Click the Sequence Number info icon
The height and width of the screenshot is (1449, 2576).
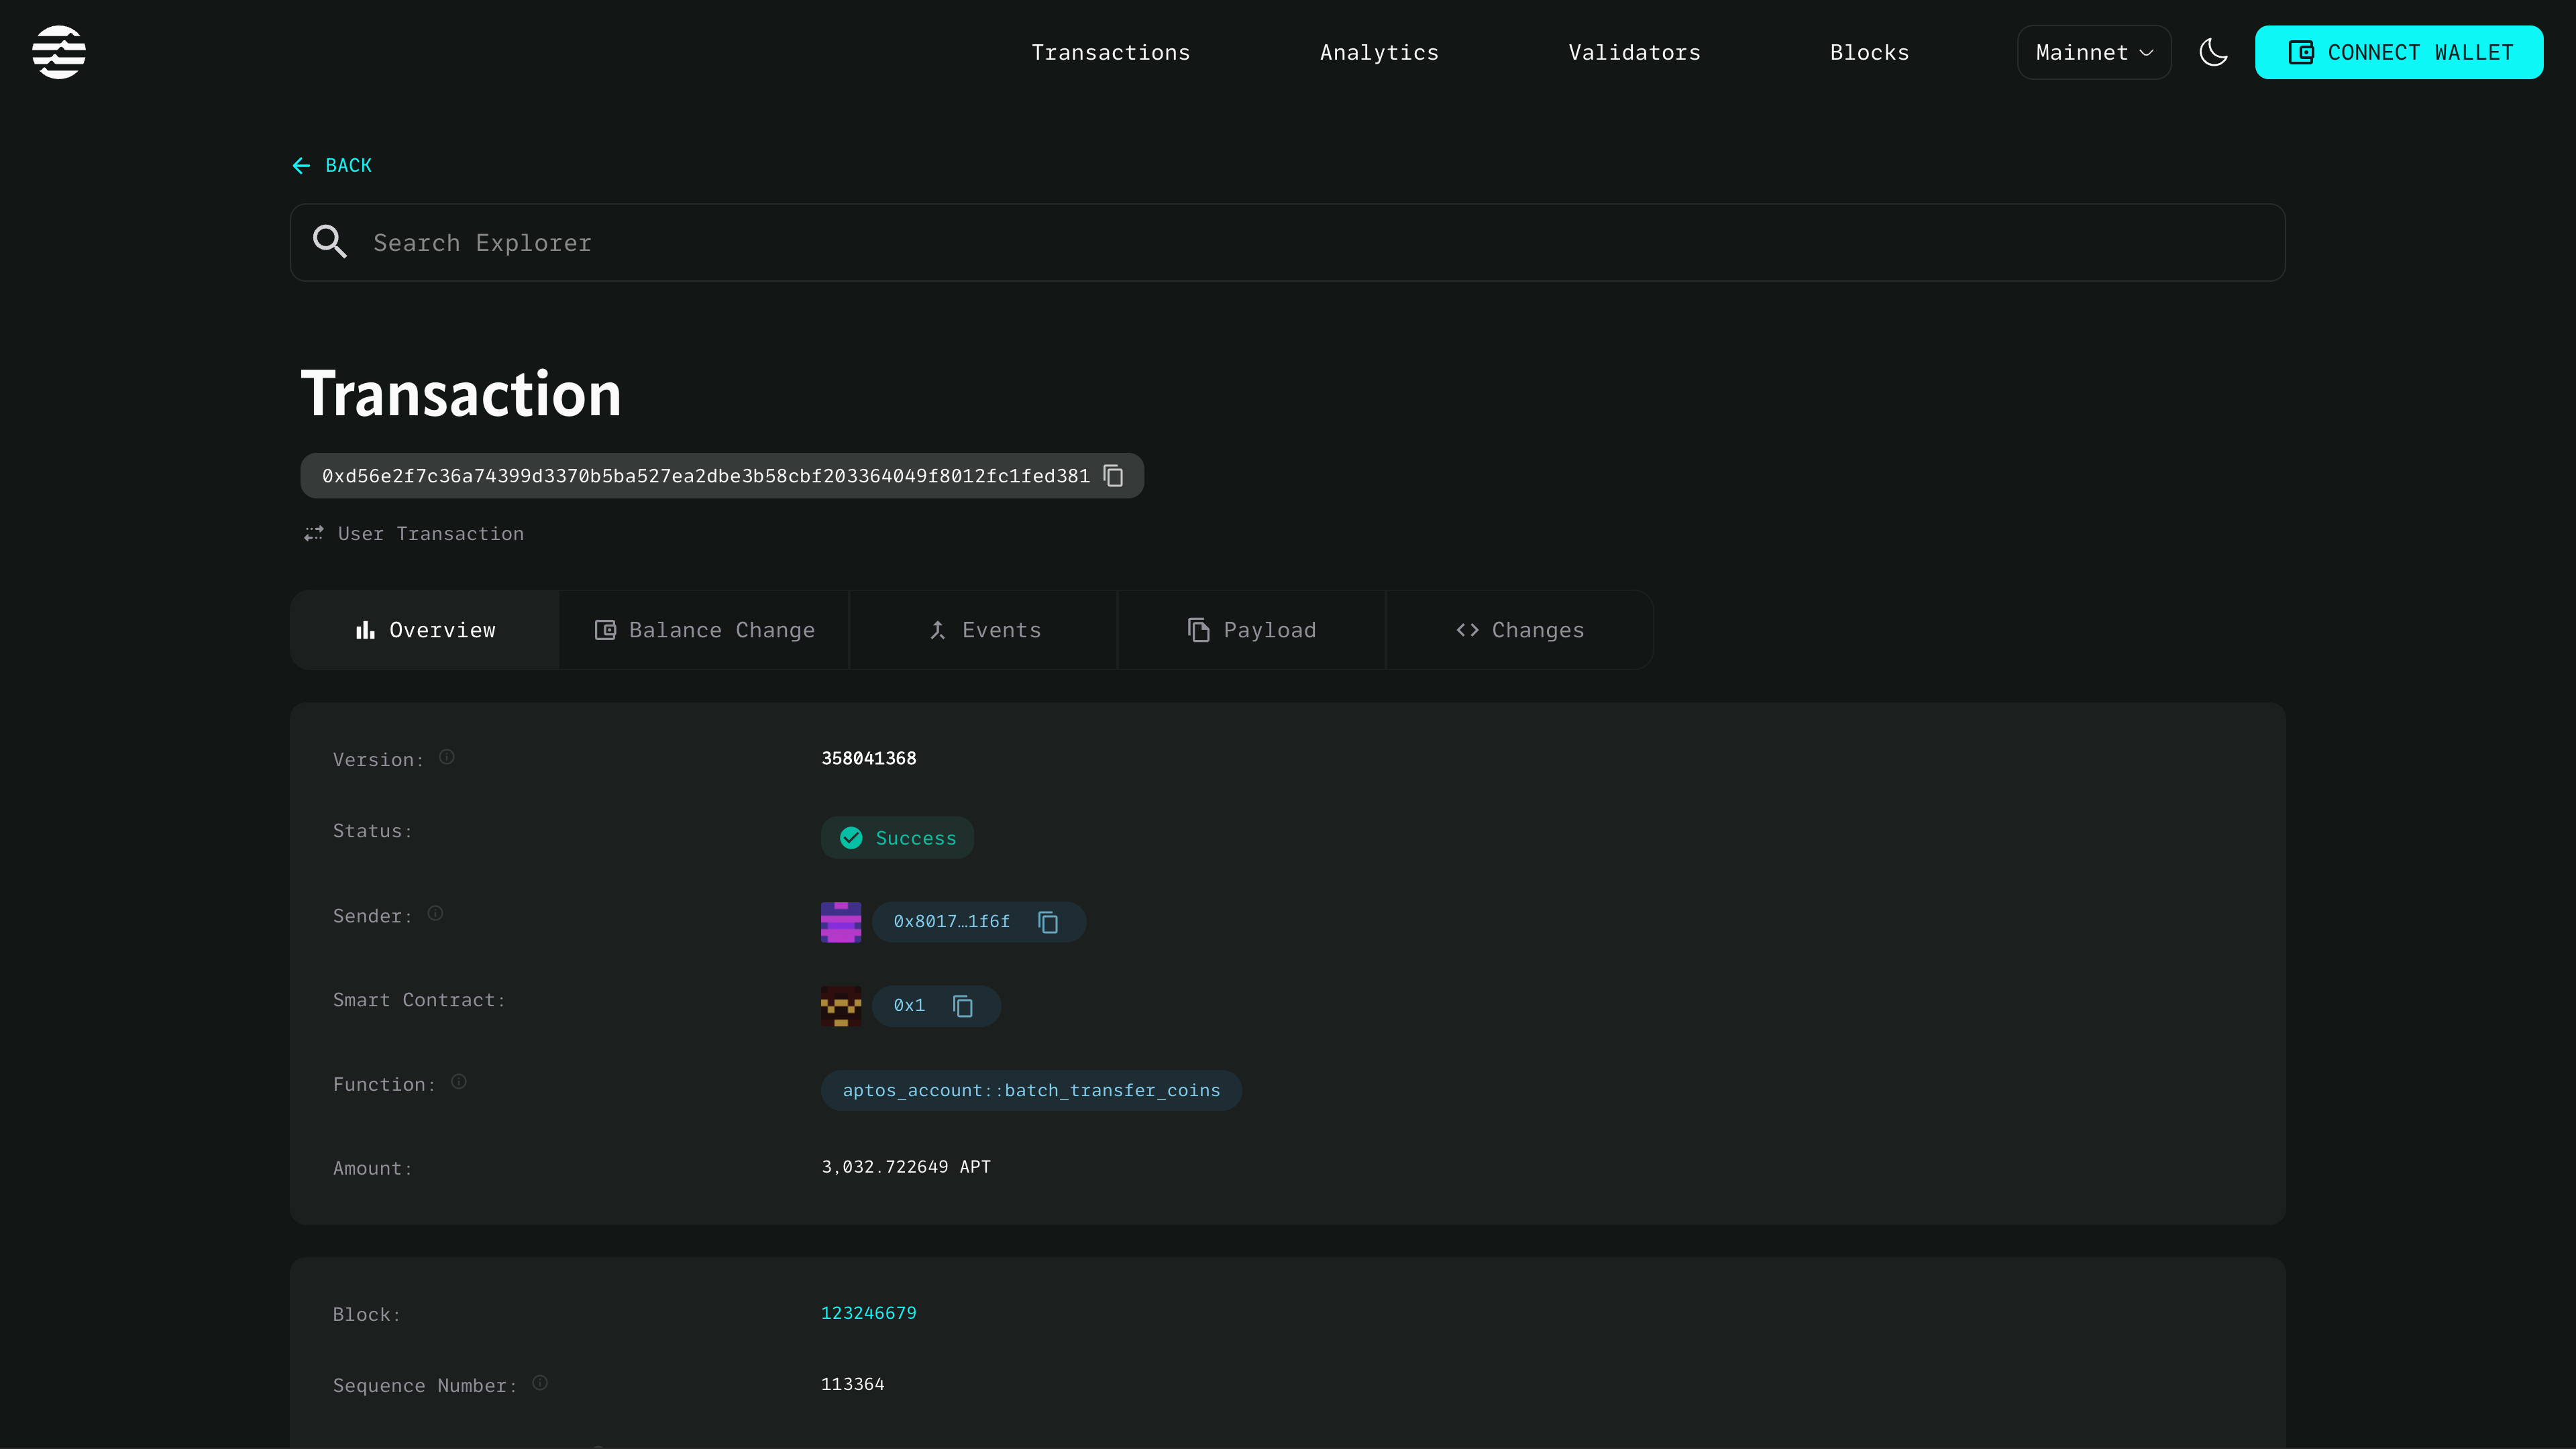click(x=540, y=1383)
